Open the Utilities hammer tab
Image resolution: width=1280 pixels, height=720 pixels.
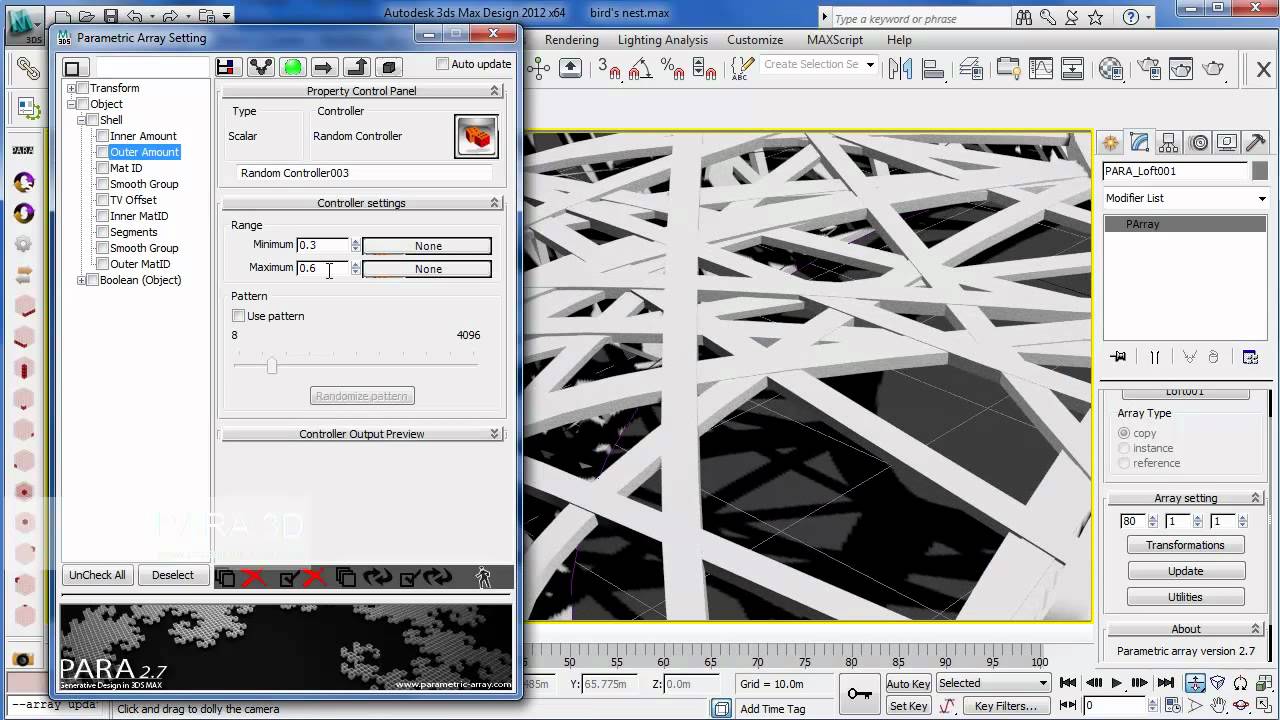pos(1256,142)
